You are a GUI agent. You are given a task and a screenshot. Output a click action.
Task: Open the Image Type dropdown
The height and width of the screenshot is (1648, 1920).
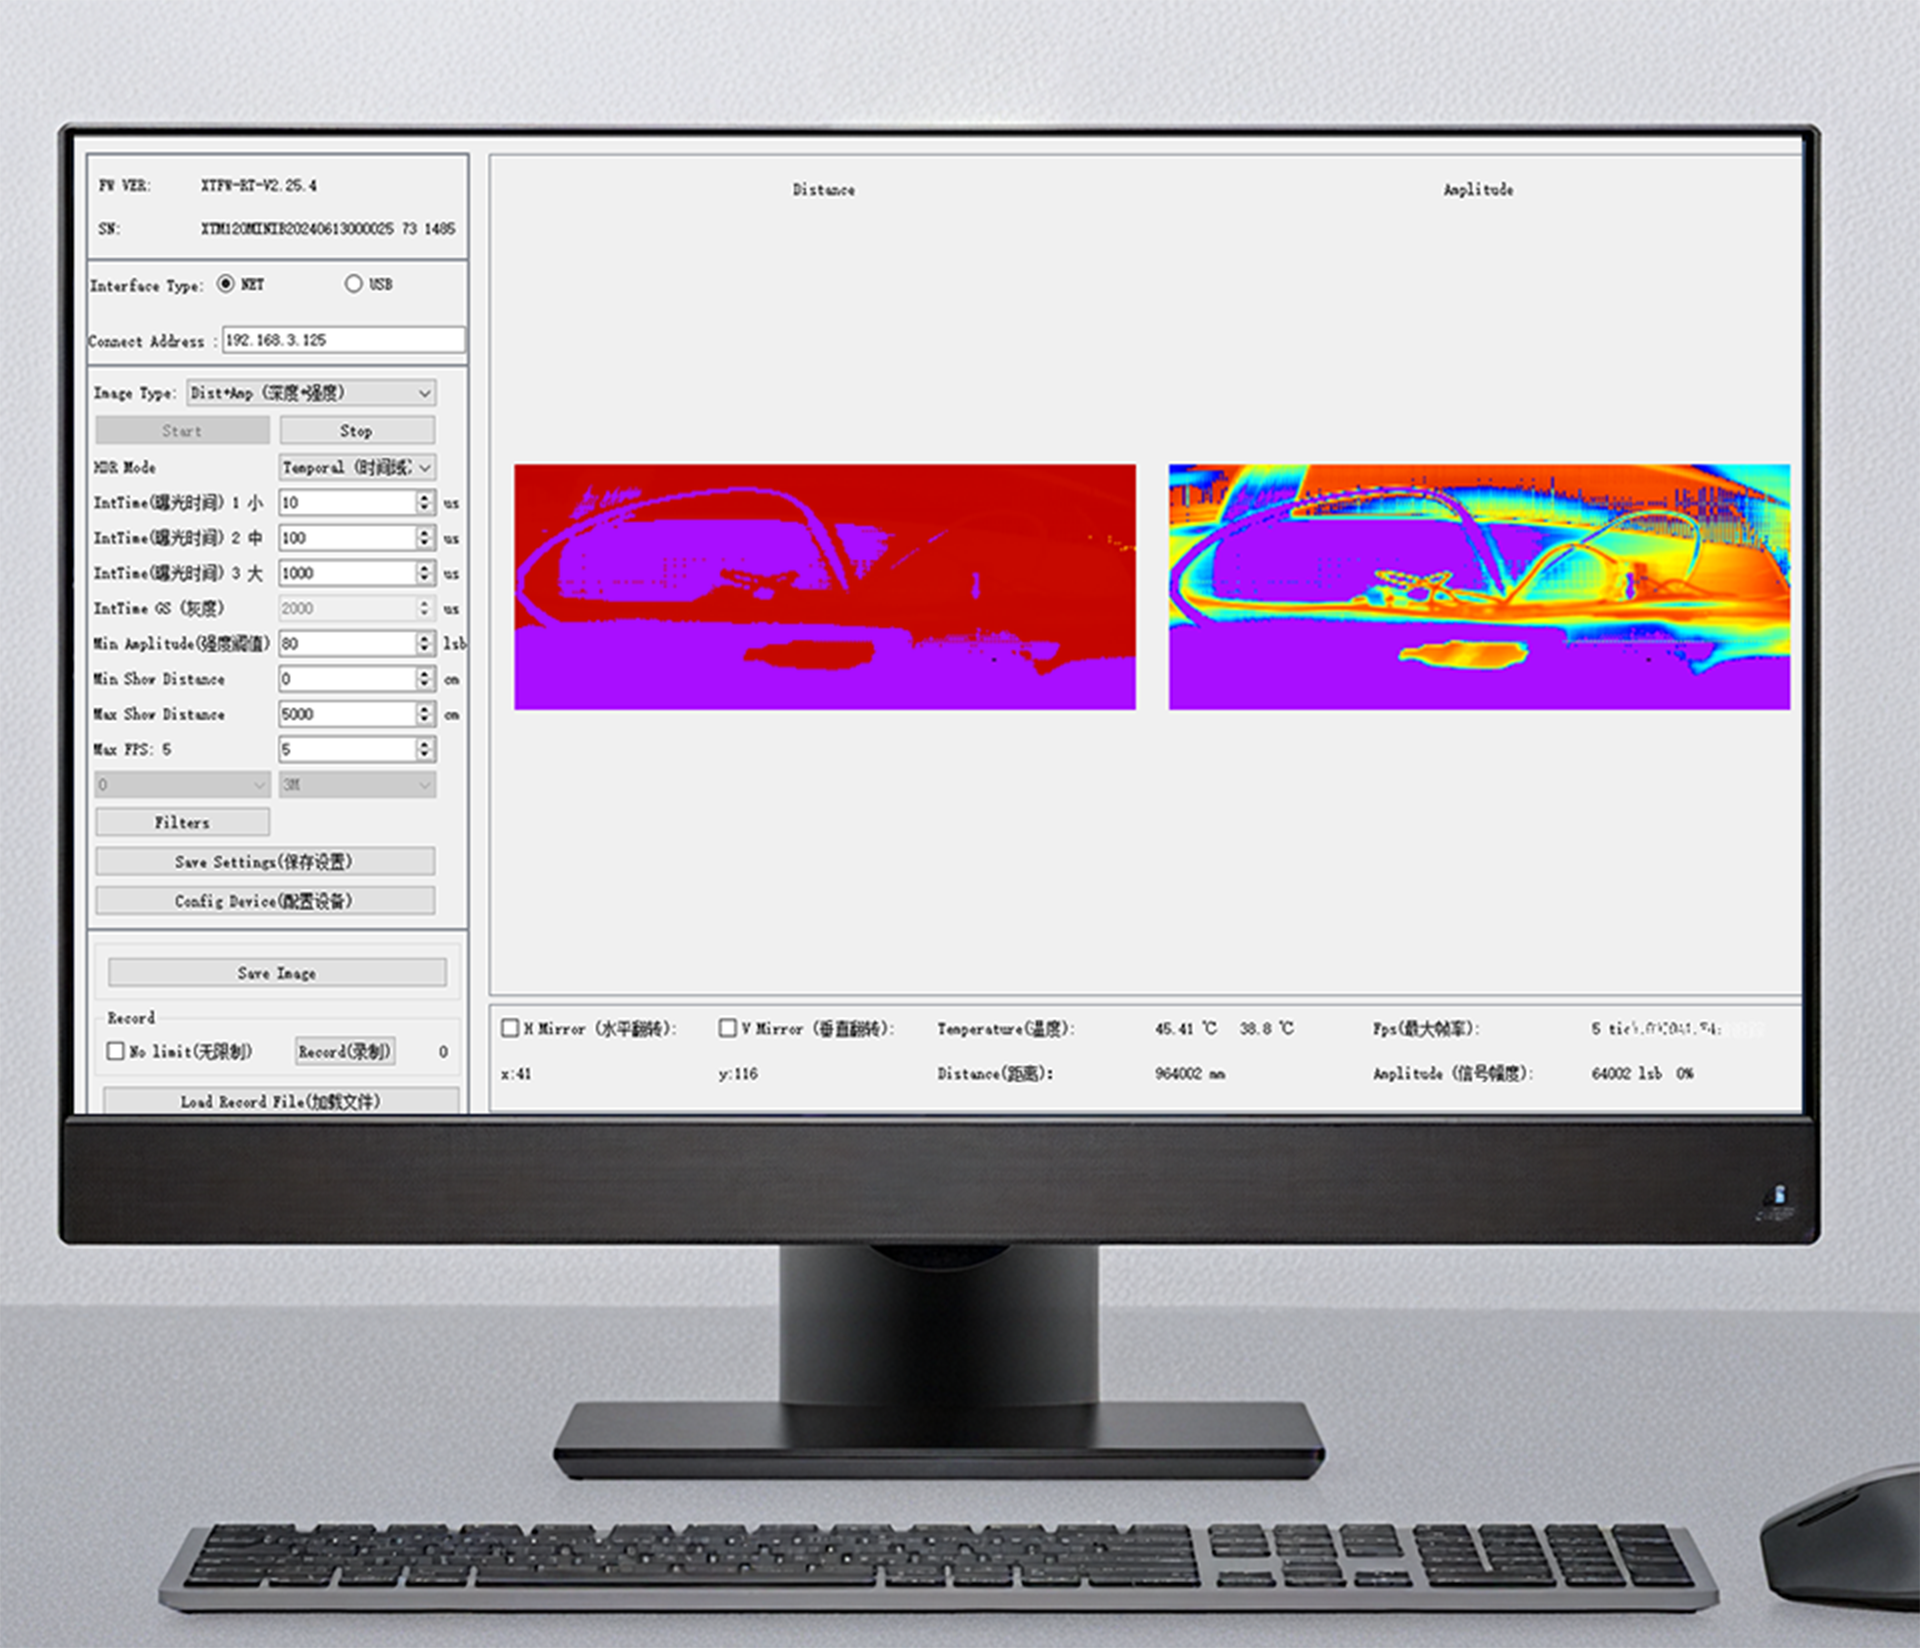click(x=311, y=393)
